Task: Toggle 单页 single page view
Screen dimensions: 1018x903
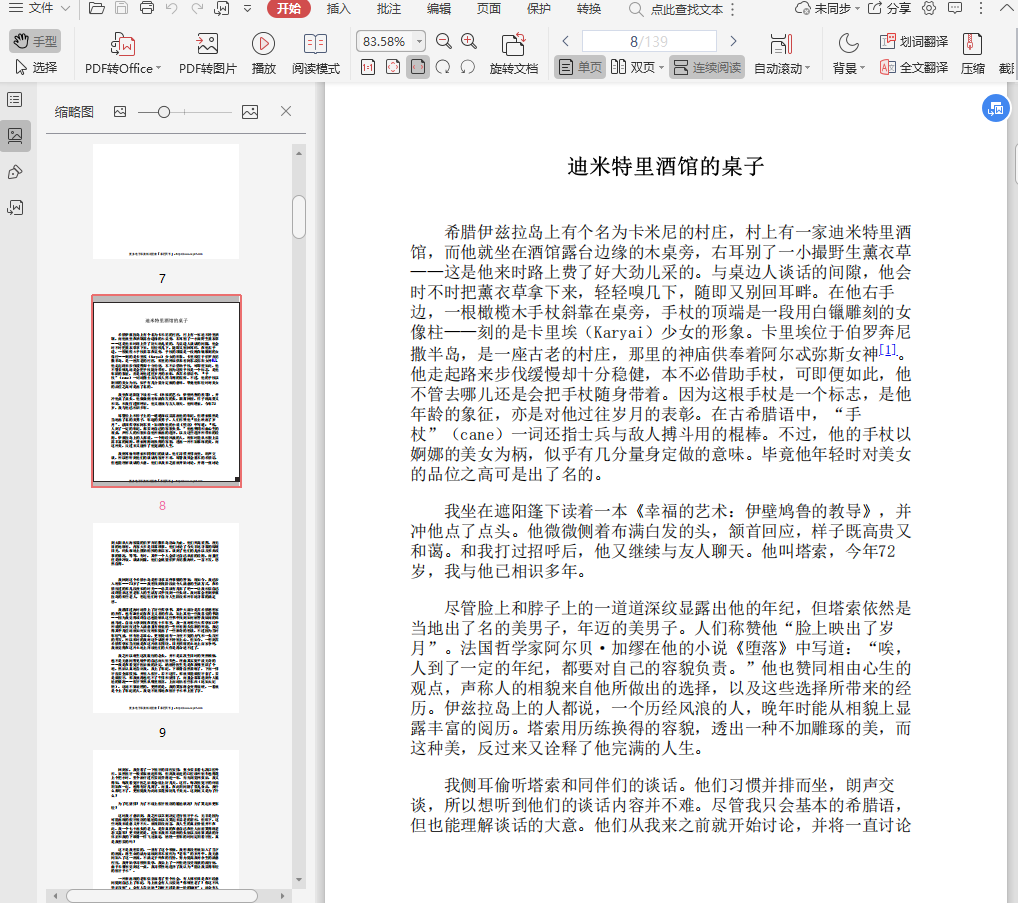Action: pos(580,67)
